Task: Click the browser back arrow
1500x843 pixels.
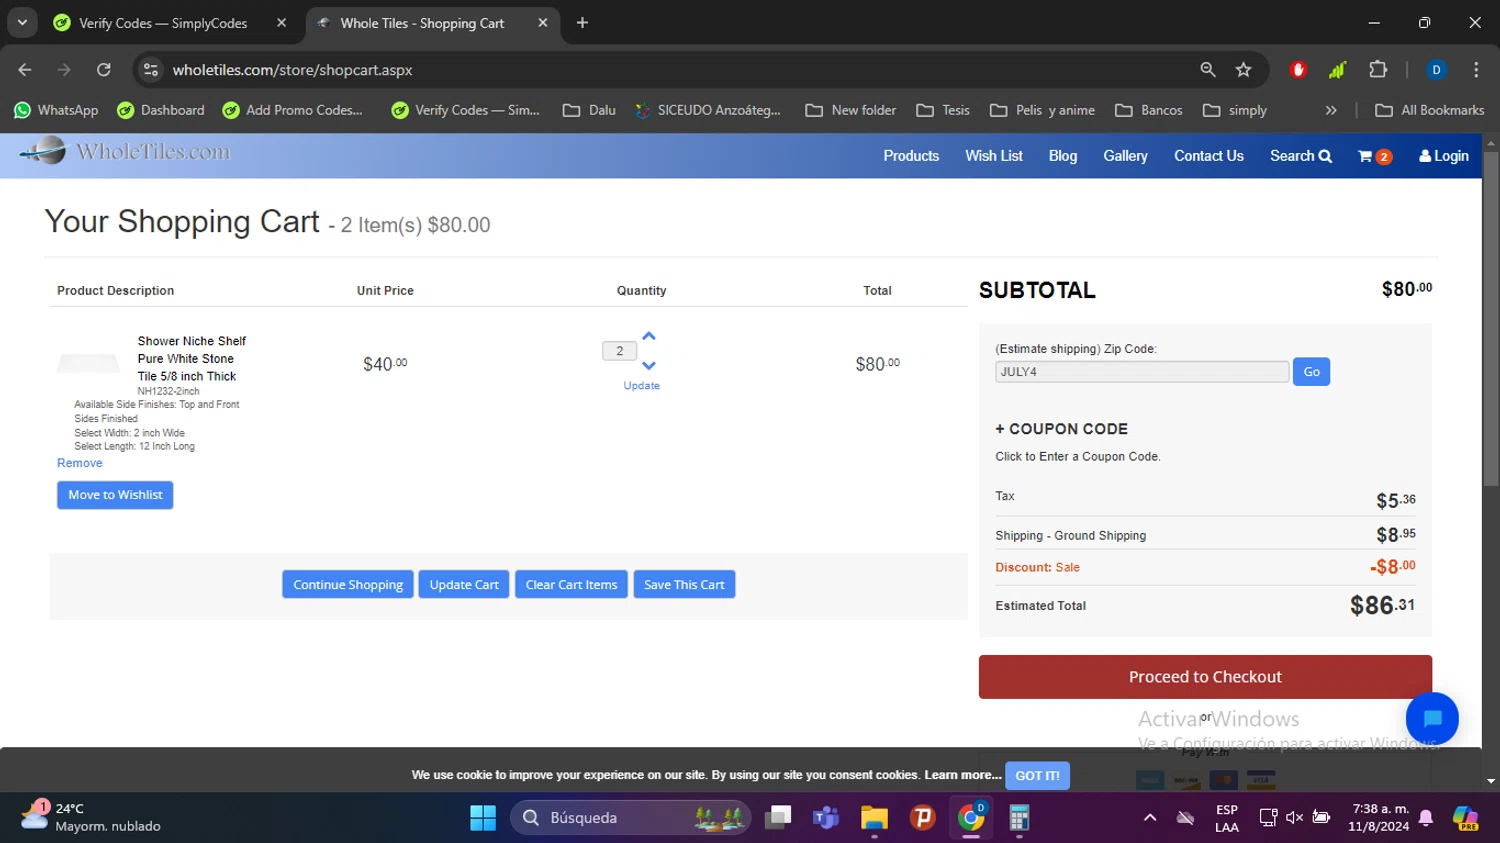Action: point(25,70)
